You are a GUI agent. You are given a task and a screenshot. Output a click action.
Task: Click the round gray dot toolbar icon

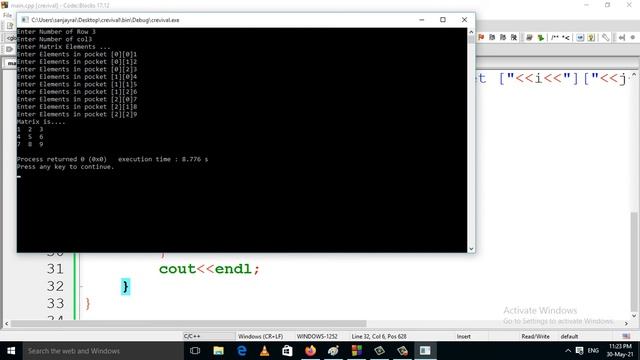point(633,38)
